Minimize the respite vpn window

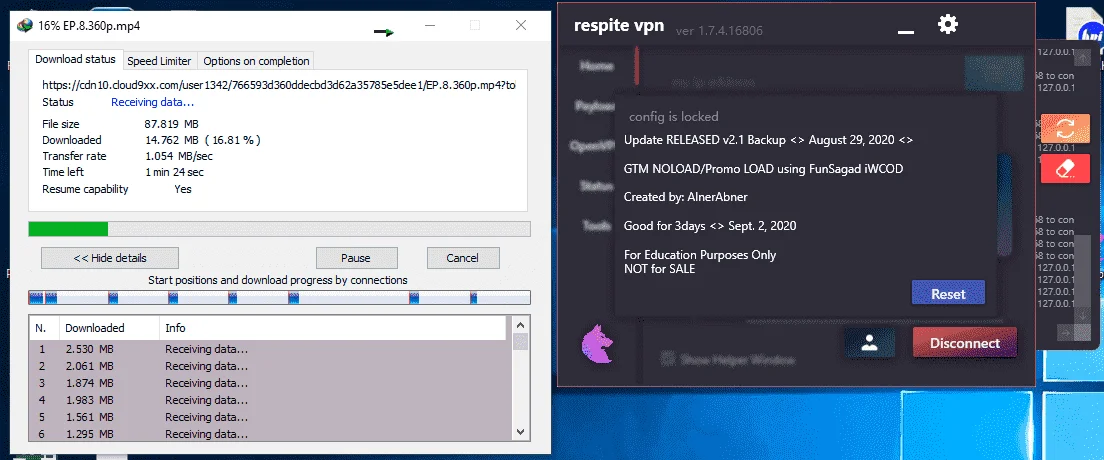tap(906, 32)
